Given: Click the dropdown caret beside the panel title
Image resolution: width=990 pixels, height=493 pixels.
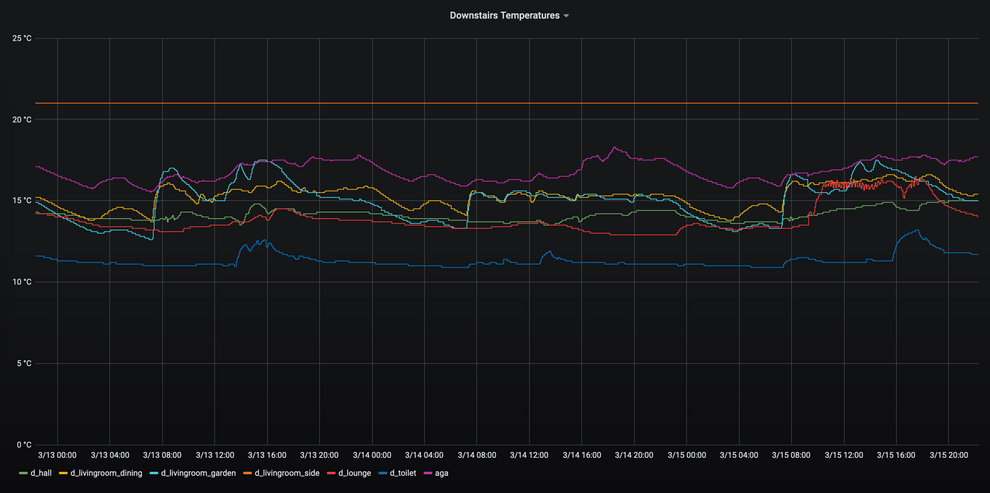Looking at the screenshot, I should (566, 16).
